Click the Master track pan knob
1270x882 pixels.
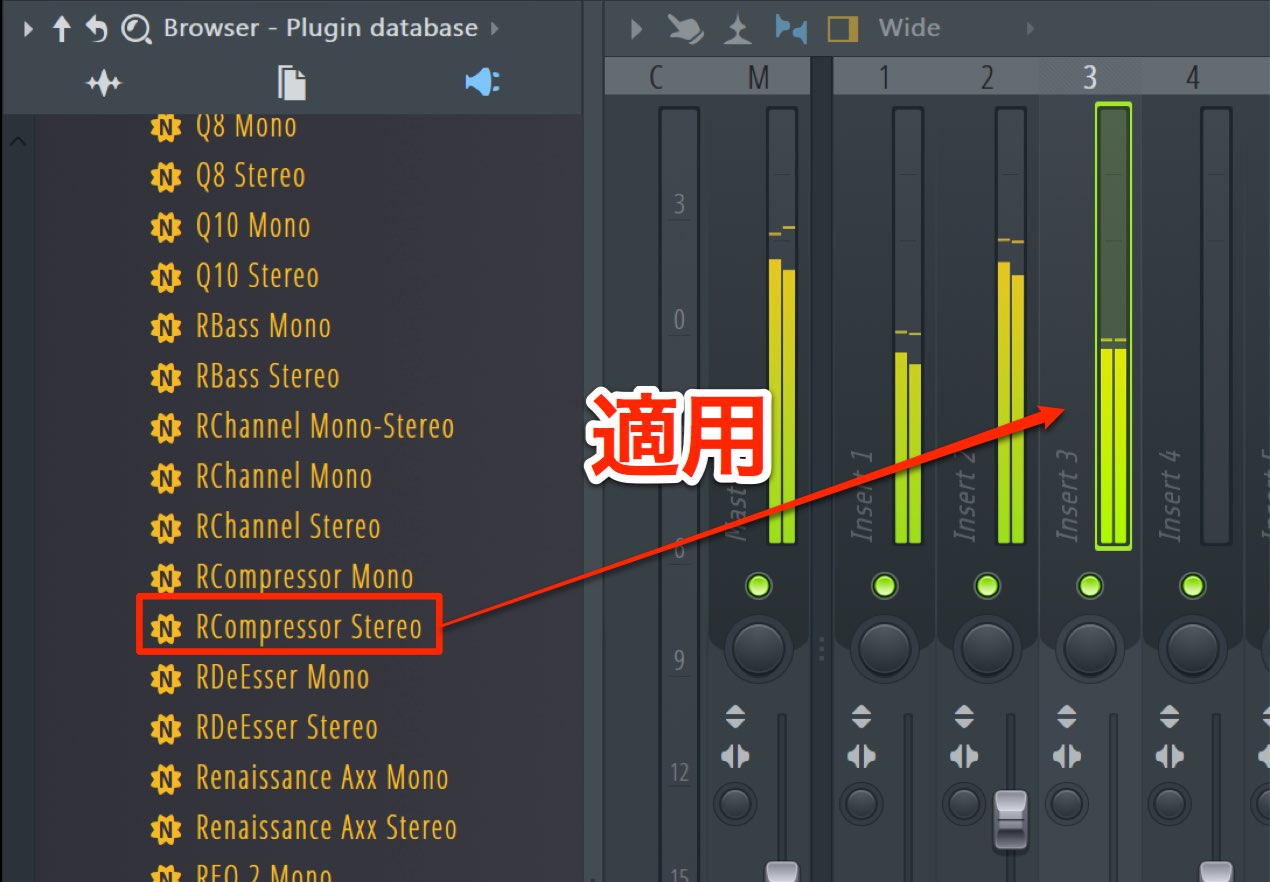click(x=759, y=649)
